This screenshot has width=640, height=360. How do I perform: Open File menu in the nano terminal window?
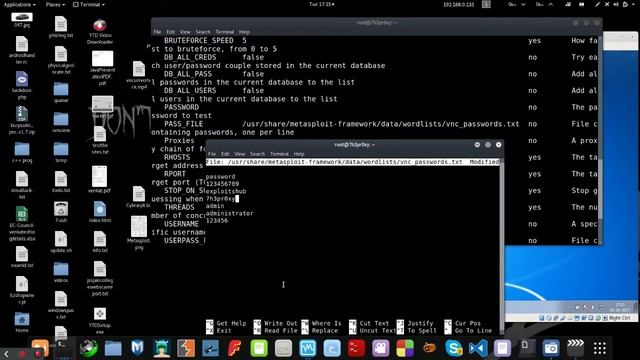(212, 154)
